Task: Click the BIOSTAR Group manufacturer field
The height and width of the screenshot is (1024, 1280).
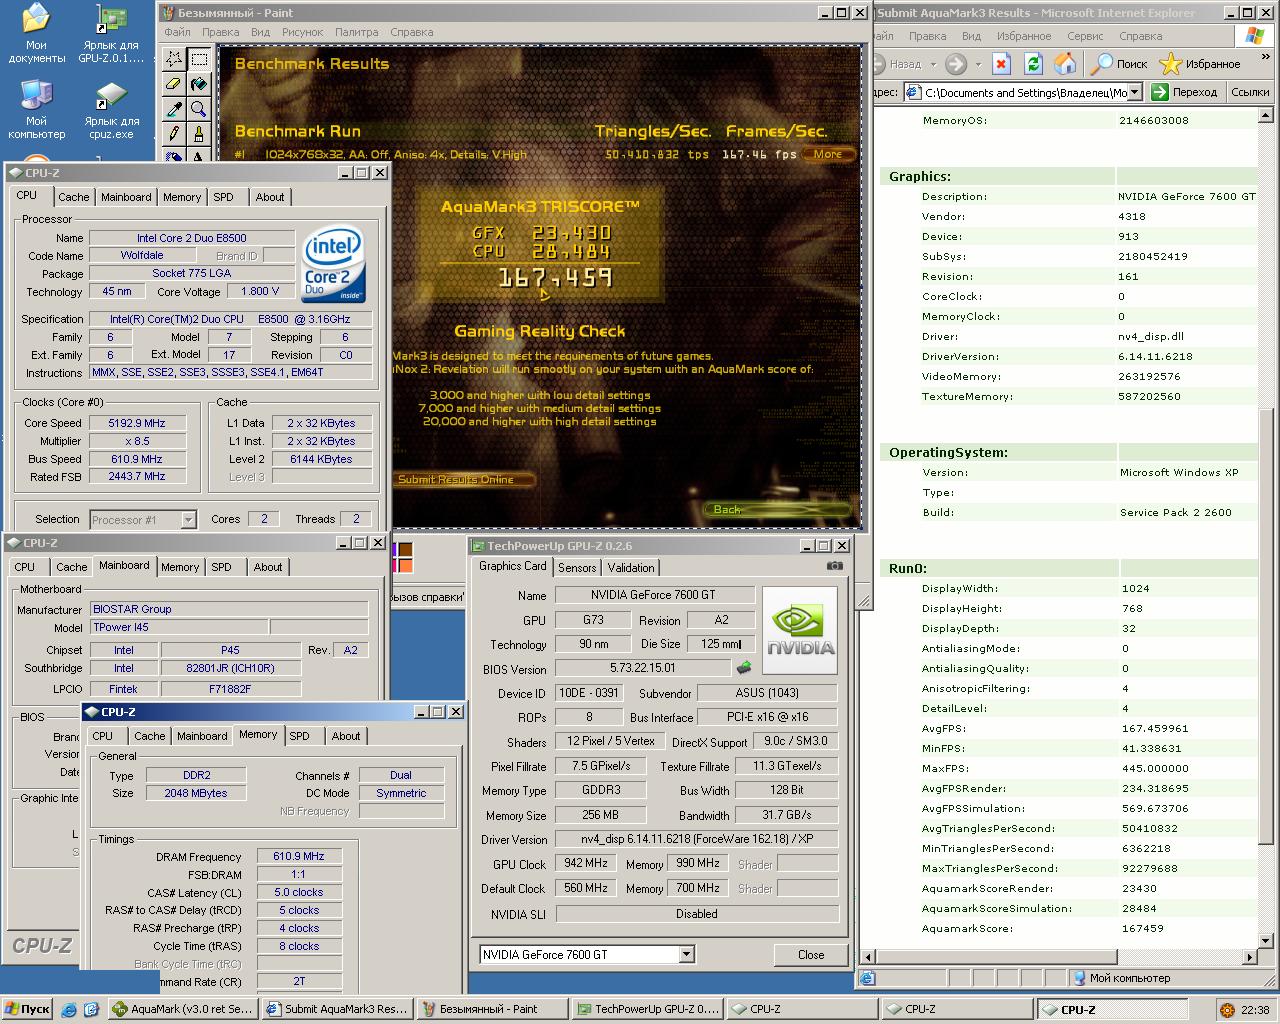Action: (229, 609)
